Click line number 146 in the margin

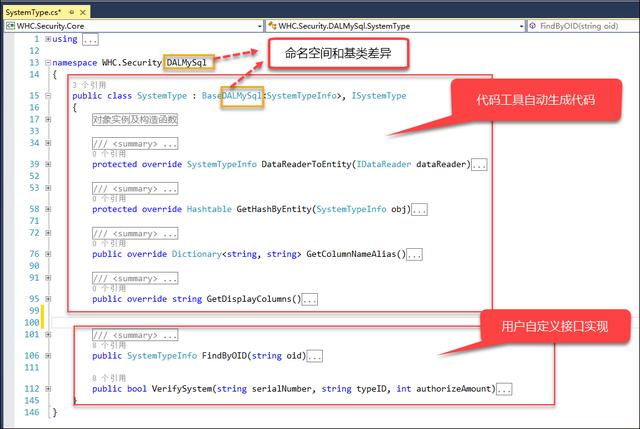(32, 413)
